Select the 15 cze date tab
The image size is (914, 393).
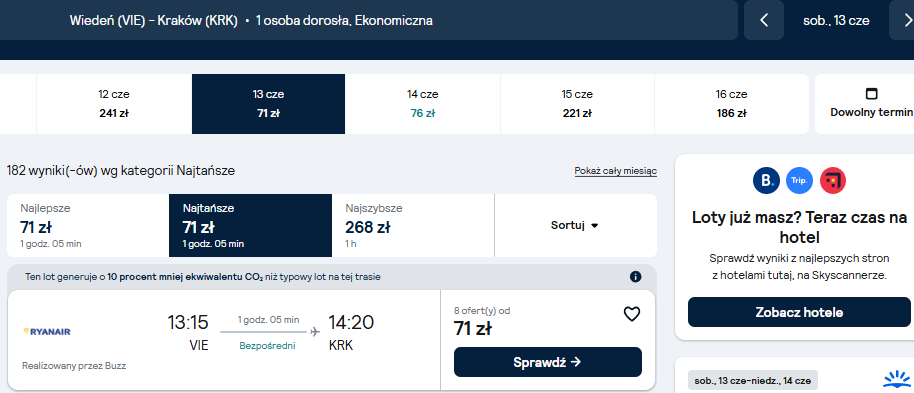tap(577, 104)
